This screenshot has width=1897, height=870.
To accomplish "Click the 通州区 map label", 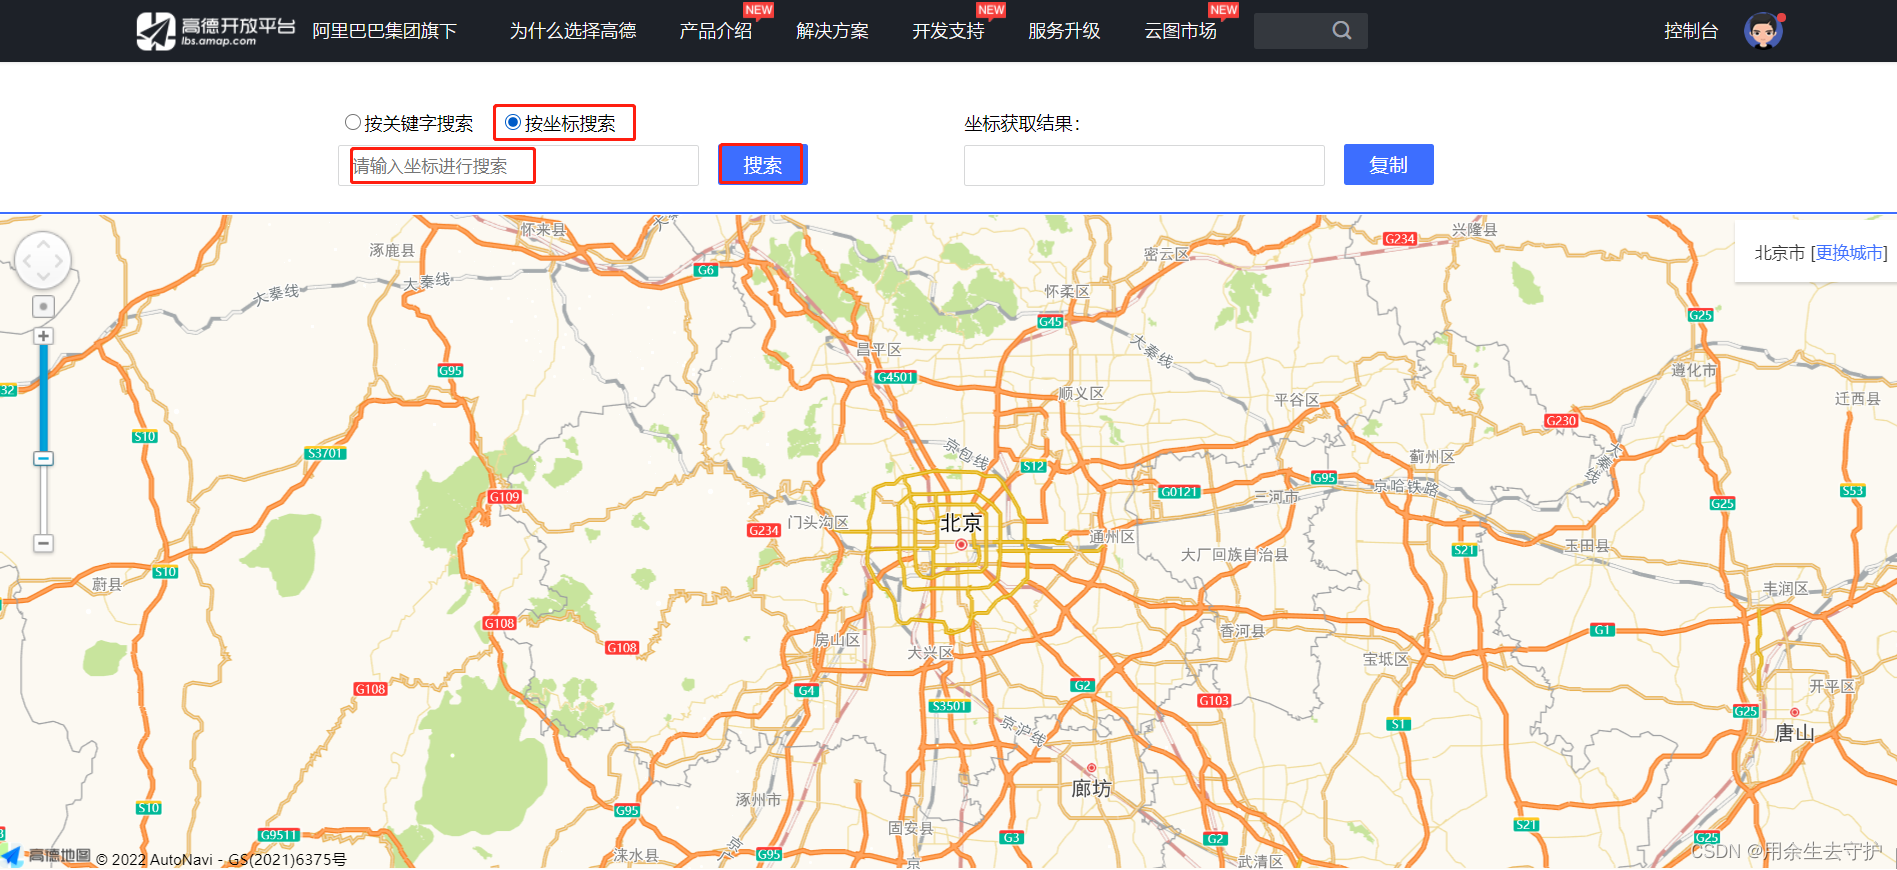I will tap(1112, 537).
